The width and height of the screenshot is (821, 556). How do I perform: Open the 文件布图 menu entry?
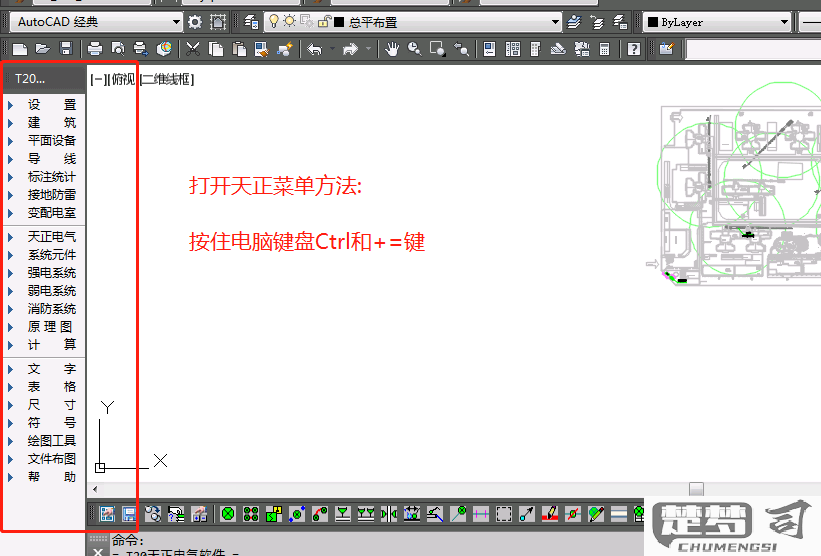52,459
